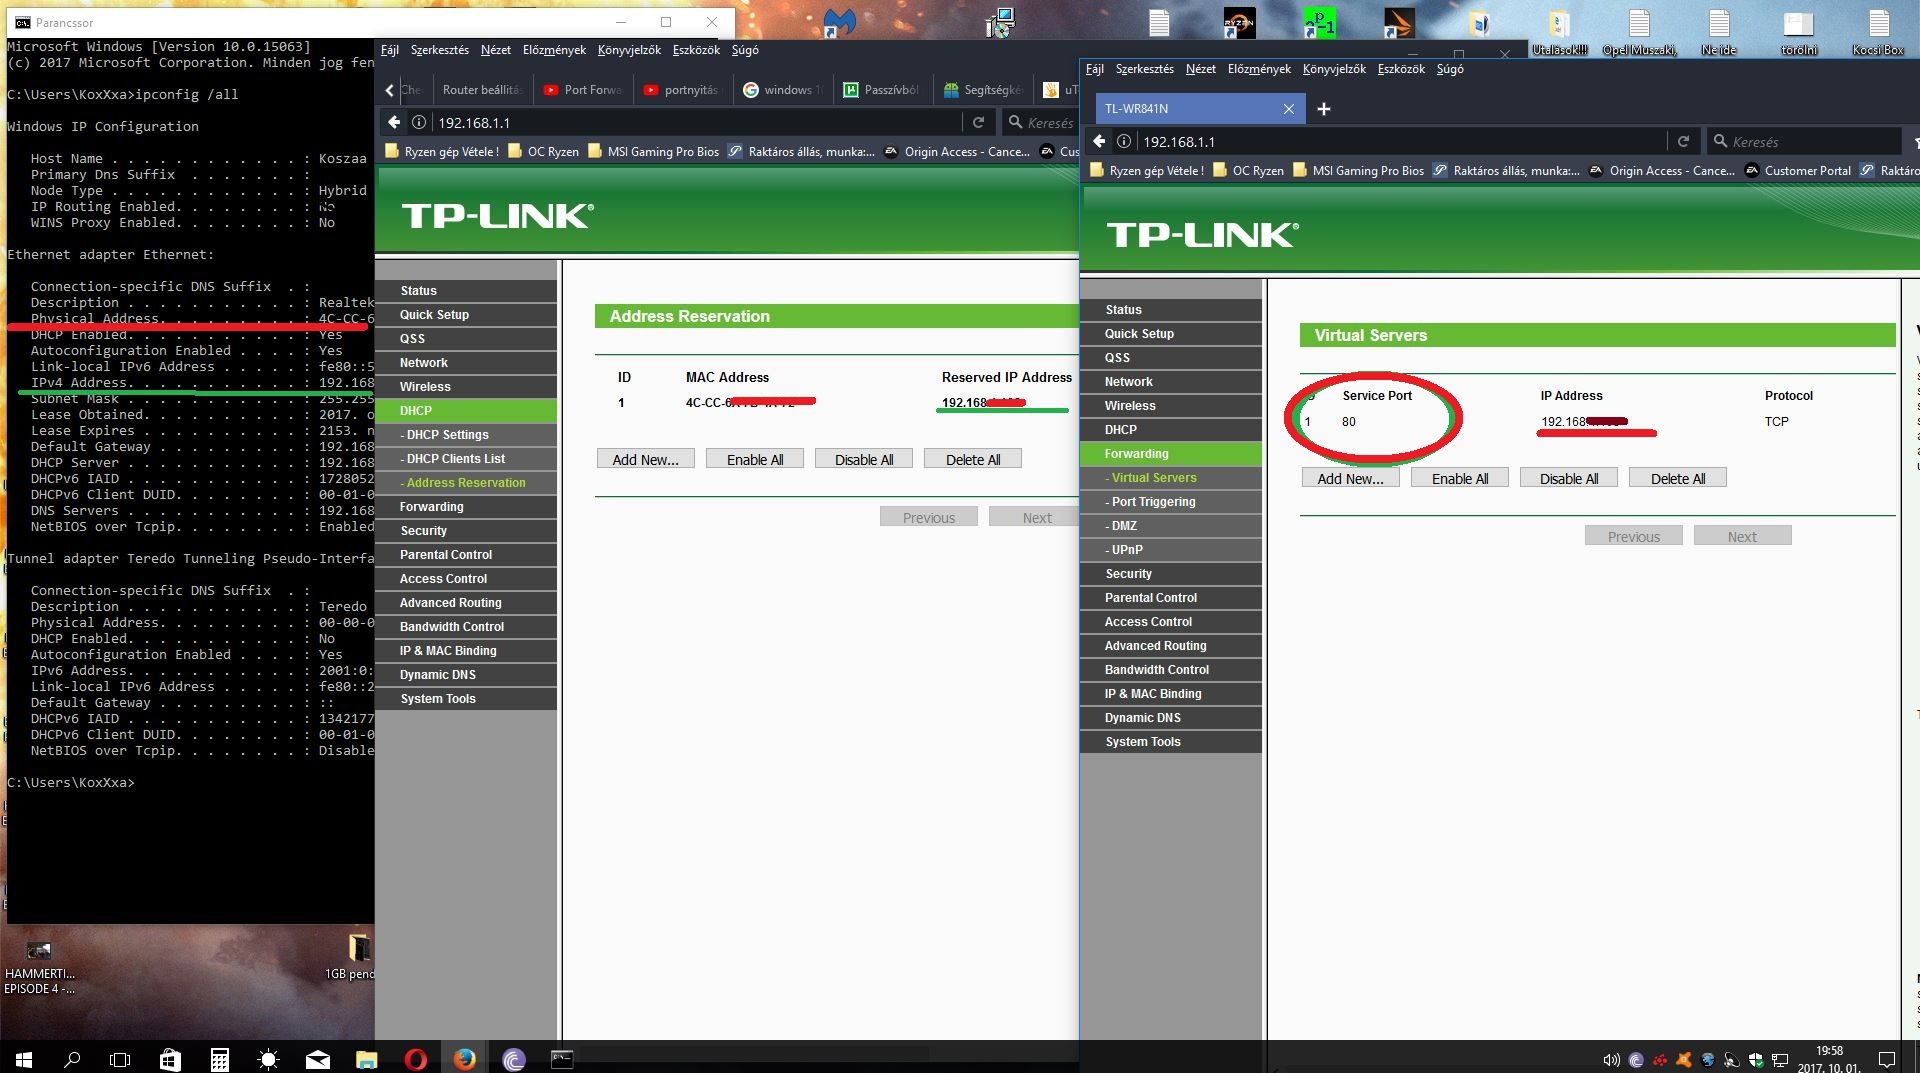The width and height of the screenshot is (1920, 1073).
Task: Click Enable All in Virtual Servers page
Action: tap(1459, 478)
